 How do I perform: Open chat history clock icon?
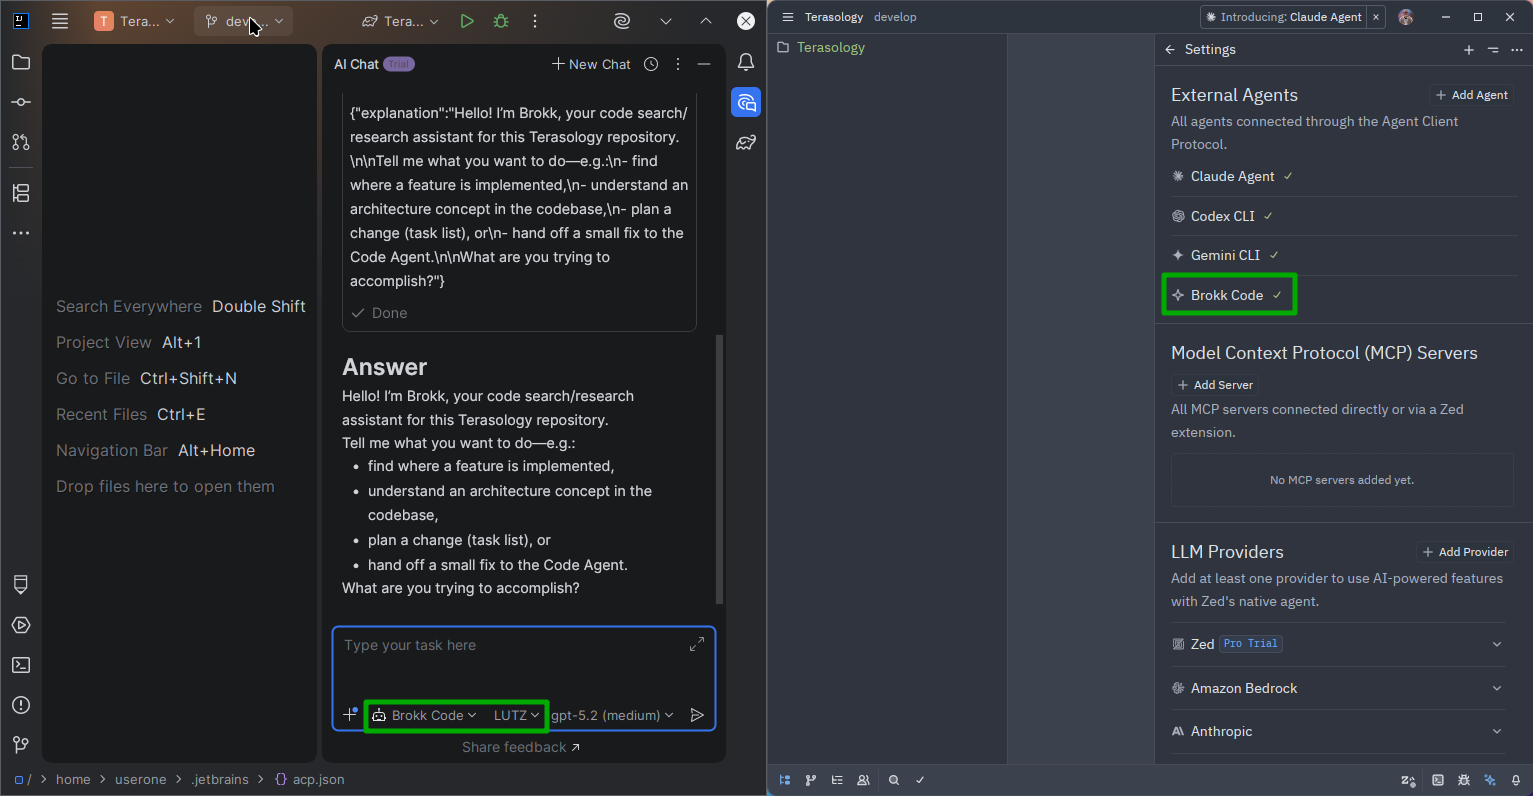651,64
